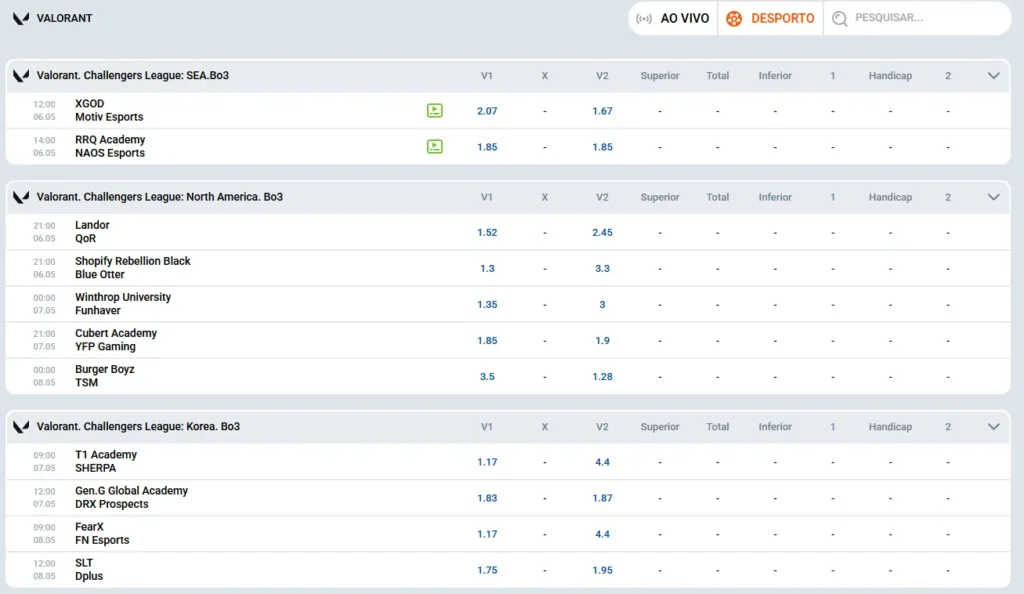Open Valorant Challengers League: SEA.Bo3 title

pyautogui.click(x=133, y=76)
